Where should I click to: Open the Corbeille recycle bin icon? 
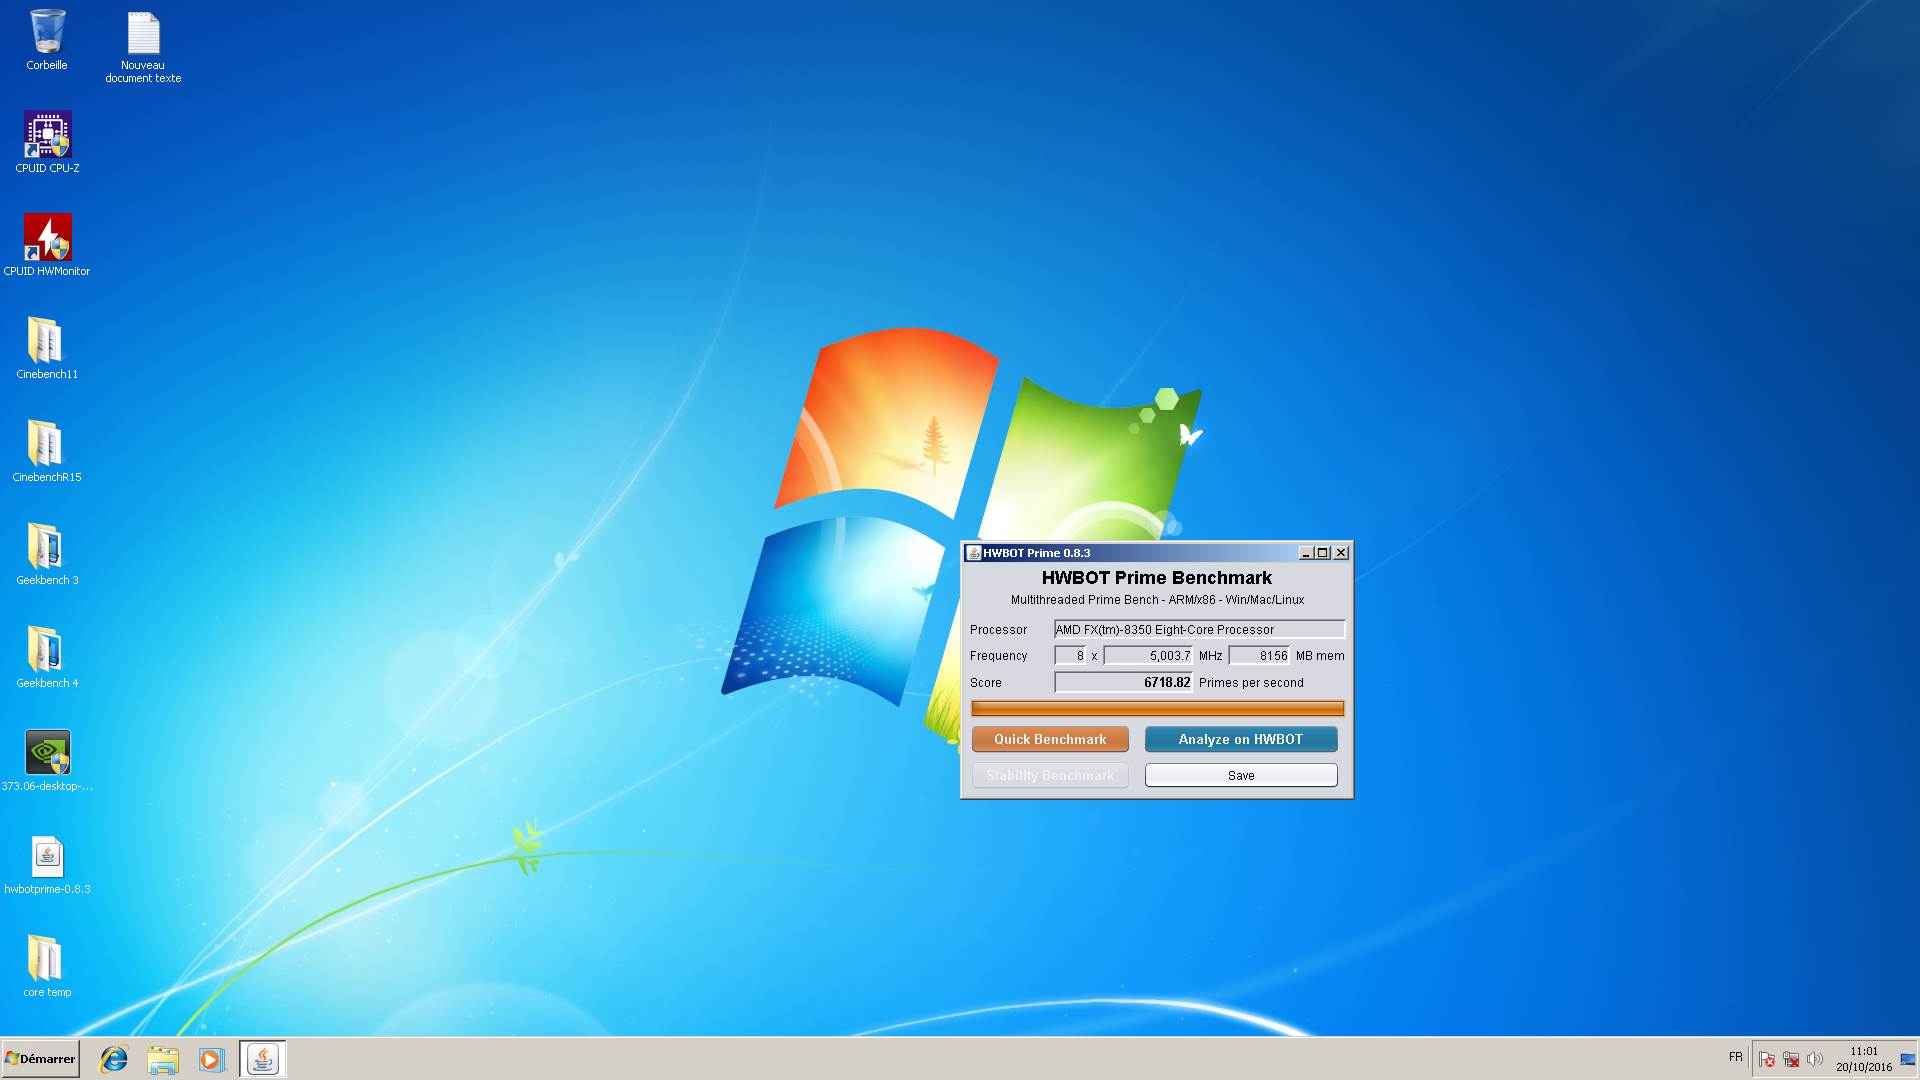[x=47, y=40]
